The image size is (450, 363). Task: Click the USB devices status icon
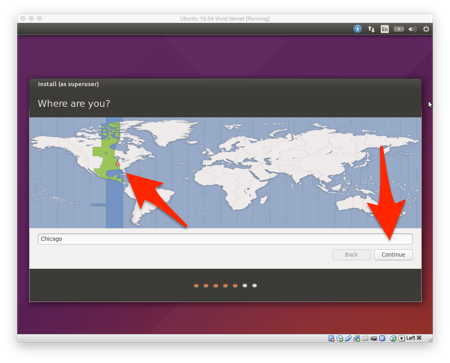tap(348, 338)
